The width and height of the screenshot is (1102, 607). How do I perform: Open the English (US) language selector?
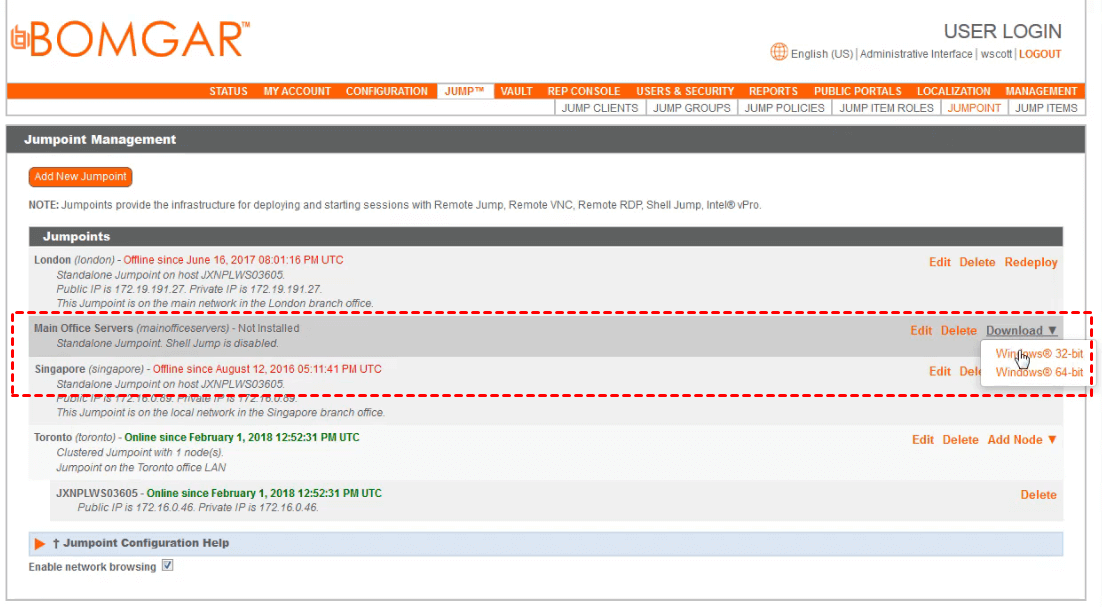(x=822, y=54)
